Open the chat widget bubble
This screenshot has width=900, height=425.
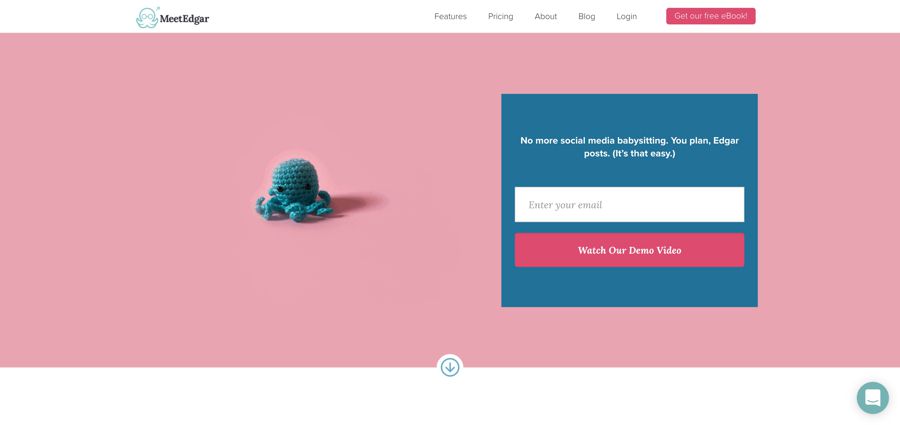tap(872, 397)
